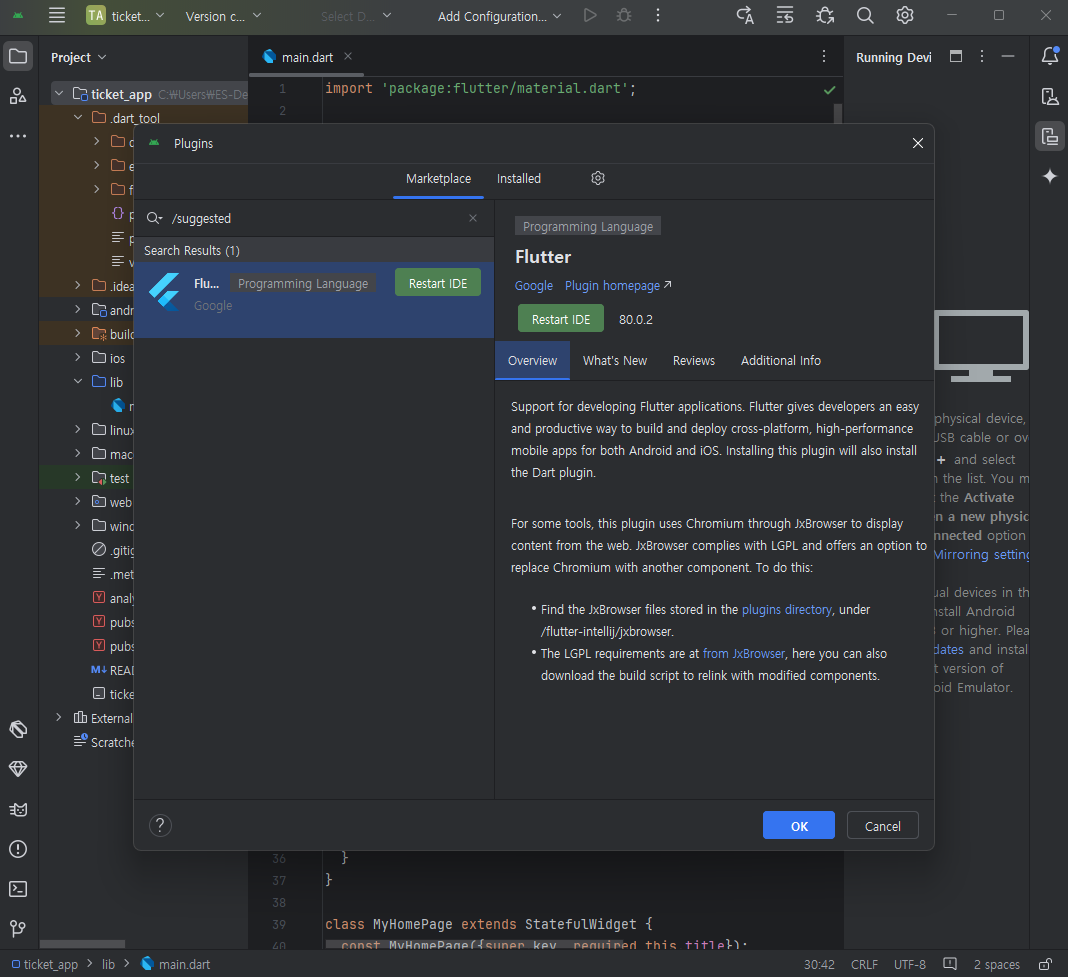Select the What's New tab
The image size is (1068, 977).
coord(614,360)
